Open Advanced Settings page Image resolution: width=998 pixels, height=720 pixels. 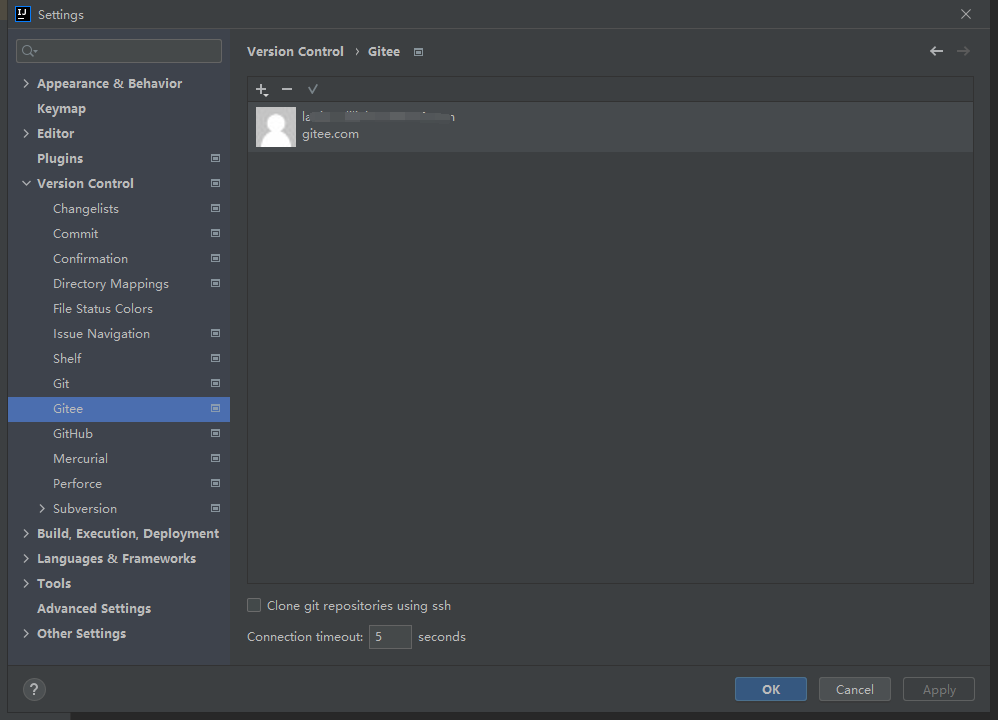(x=94, y=609)
